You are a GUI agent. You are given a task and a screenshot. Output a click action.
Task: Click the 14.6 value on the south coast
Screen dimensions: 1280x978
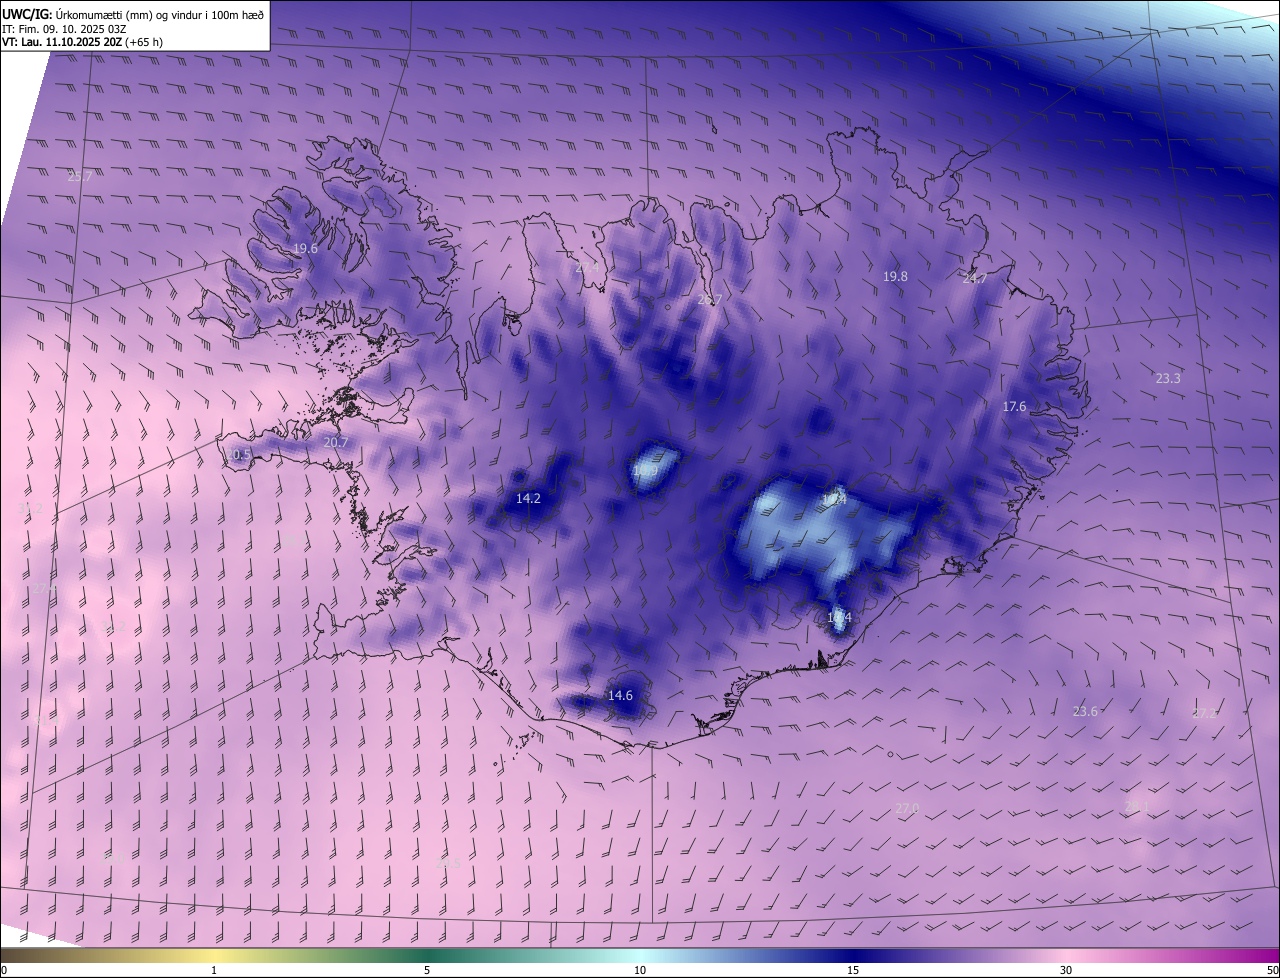pyautogui.click(x=620, y=695)
